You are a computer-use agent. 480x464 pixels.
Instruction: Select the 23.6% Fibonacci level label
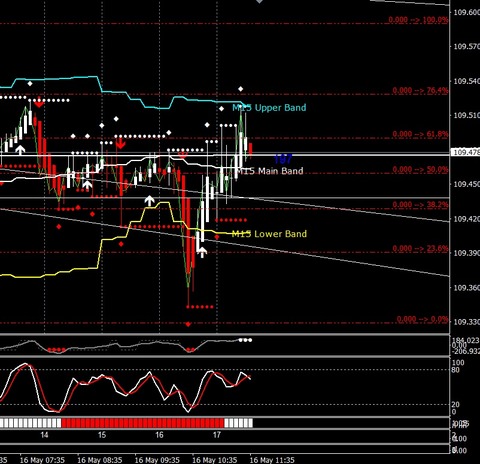coord(420,248)
